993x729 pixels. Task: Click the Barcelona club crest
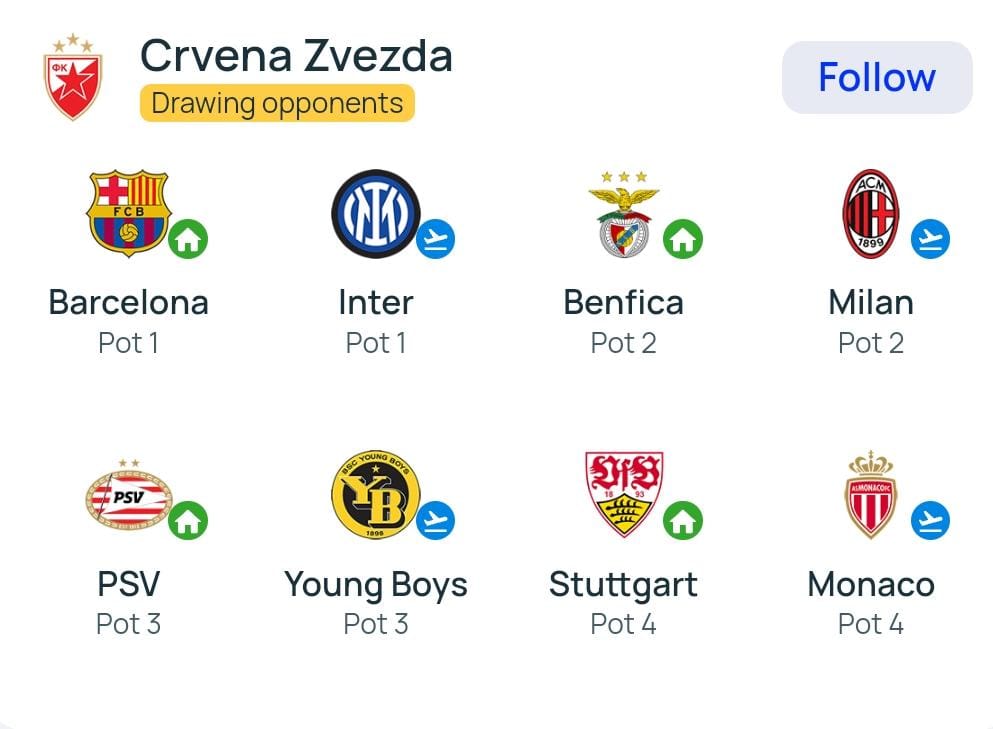pyautogui.click(x=128, y=211)
